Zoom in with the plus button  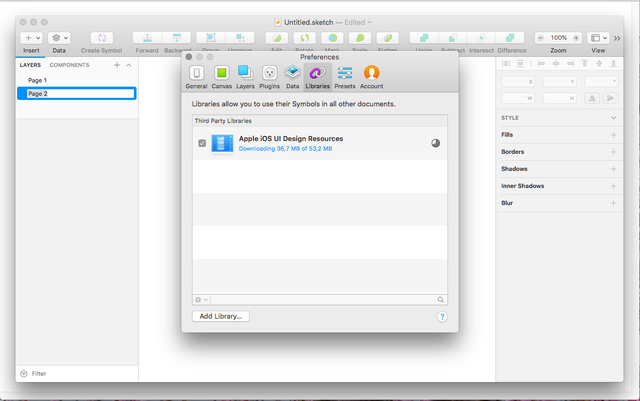click(x=576, y=38)
